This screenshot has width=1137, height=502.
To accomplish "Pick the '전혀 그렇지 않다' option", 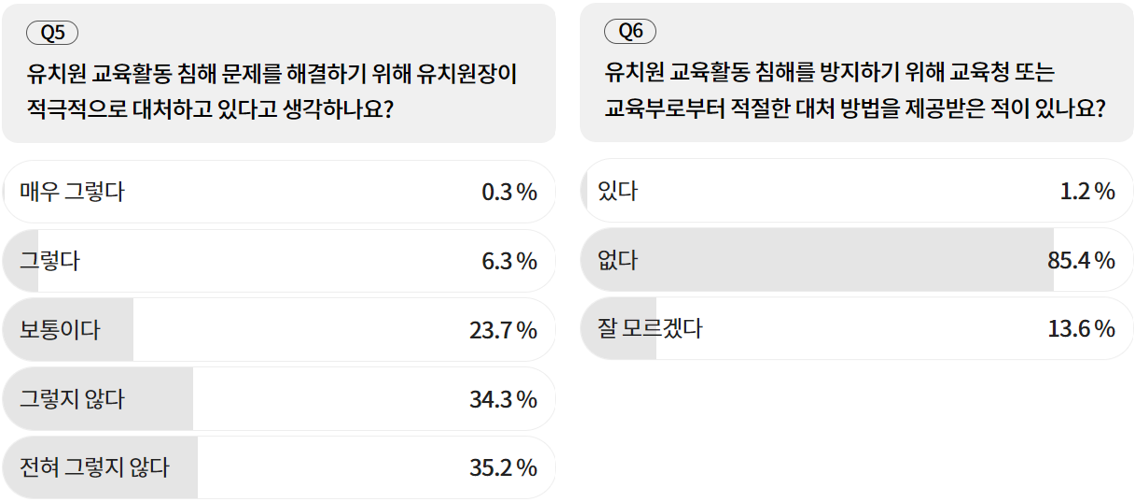I will tap(95, 467).
